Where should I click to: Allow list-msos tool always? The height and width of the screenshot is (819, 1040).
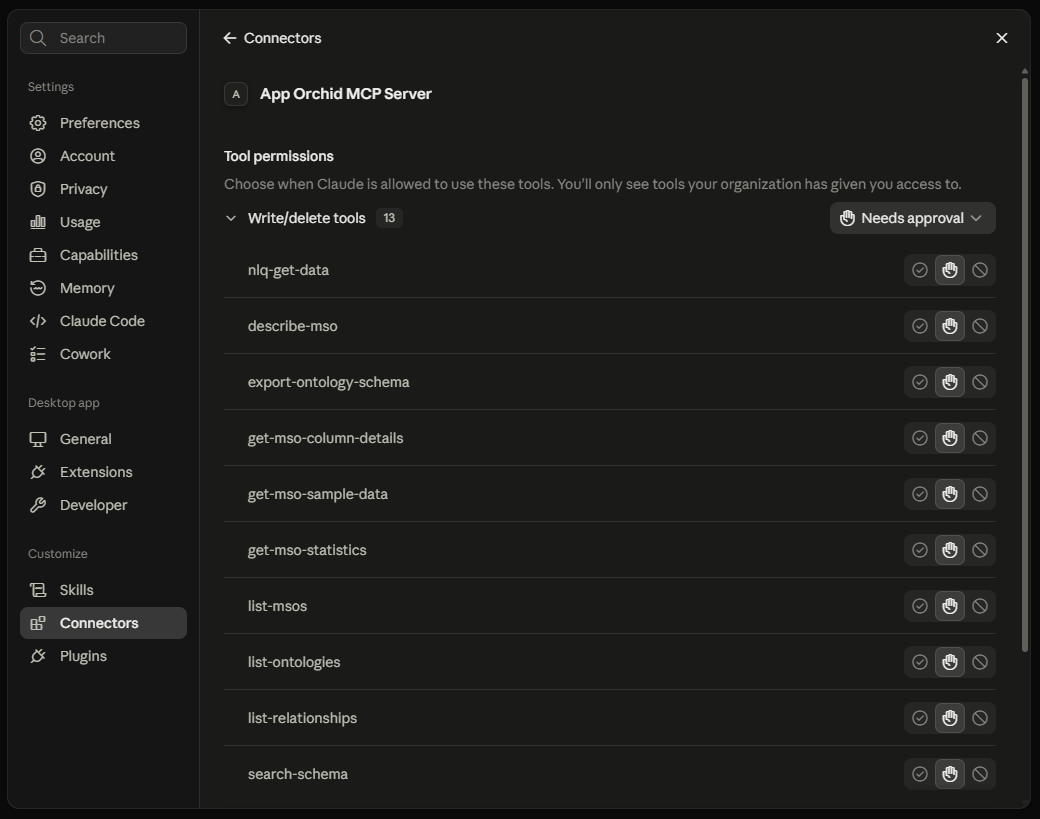(919, 606)
